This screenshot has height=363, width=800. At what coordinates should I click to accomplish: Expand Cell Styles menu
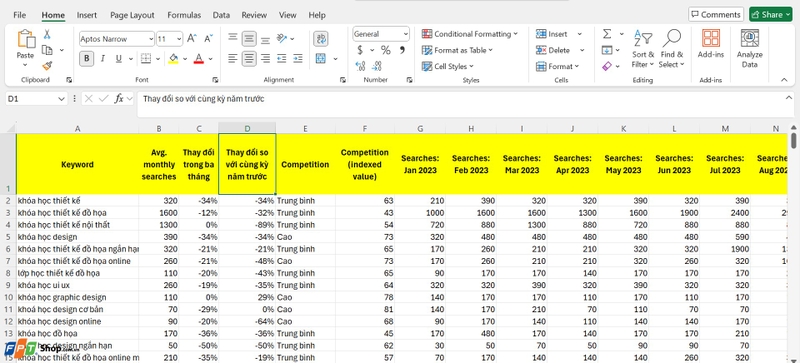coord(447,66)
